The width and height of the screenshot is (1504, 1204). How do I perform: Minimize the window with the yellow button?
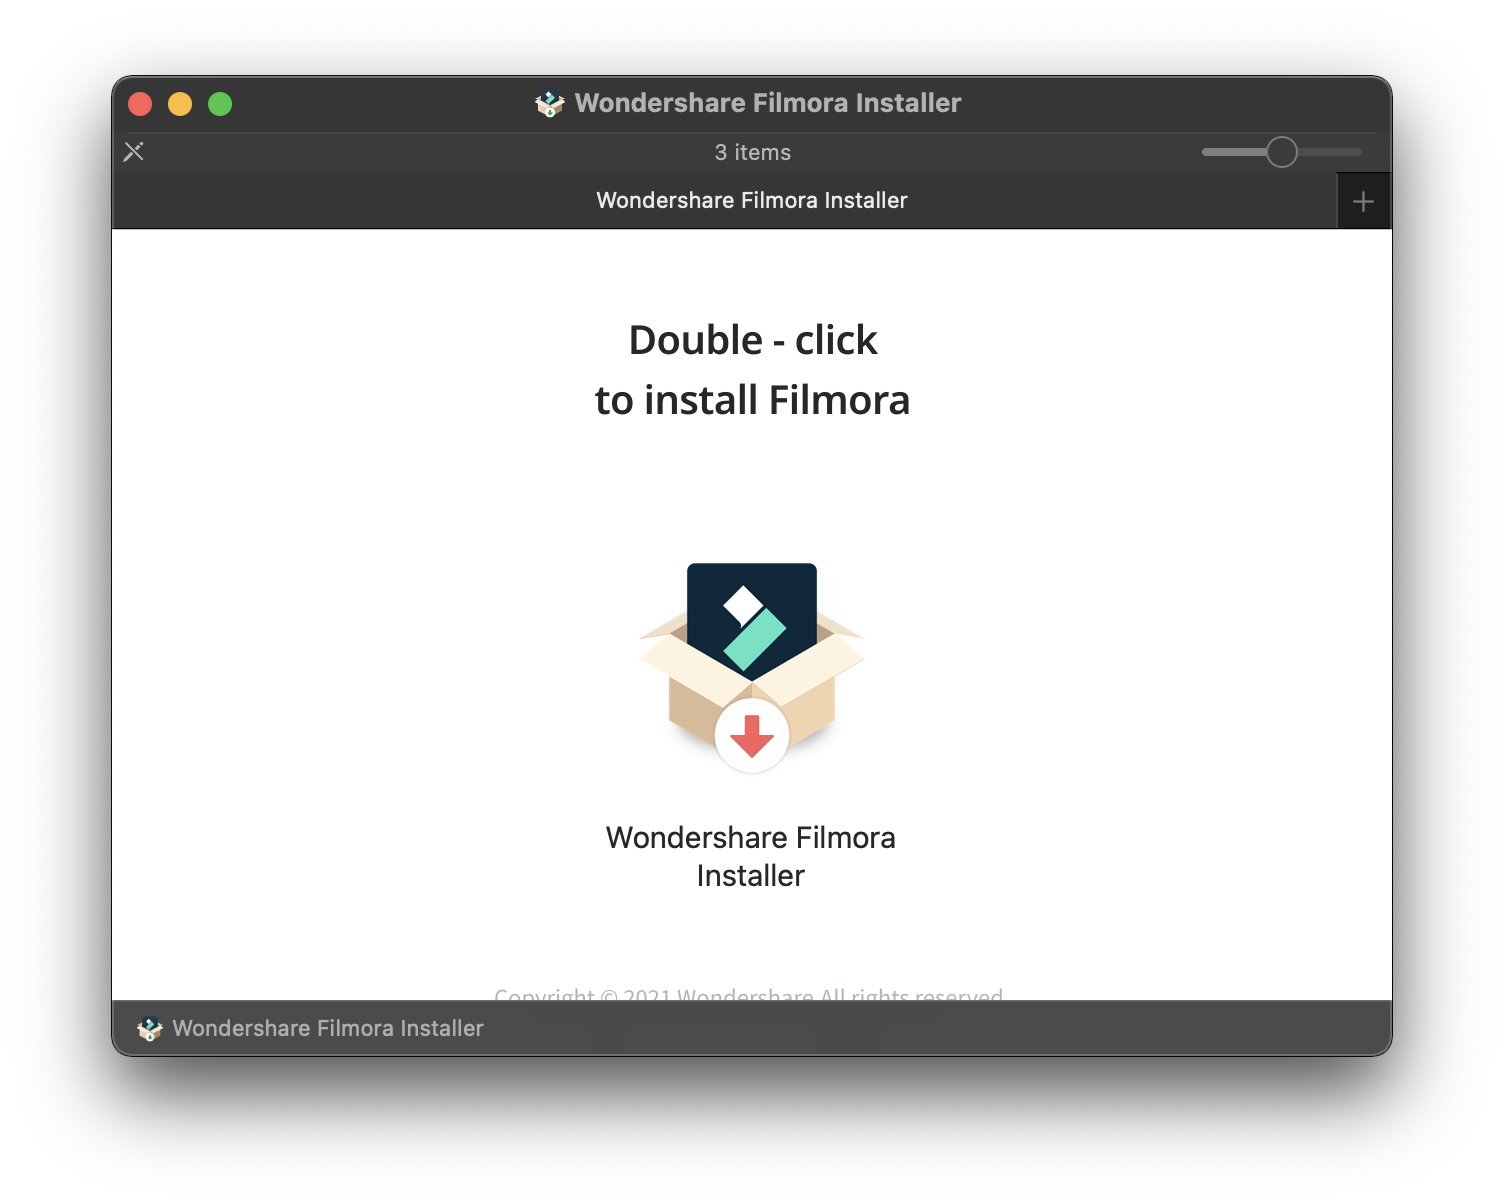[180, 103]
